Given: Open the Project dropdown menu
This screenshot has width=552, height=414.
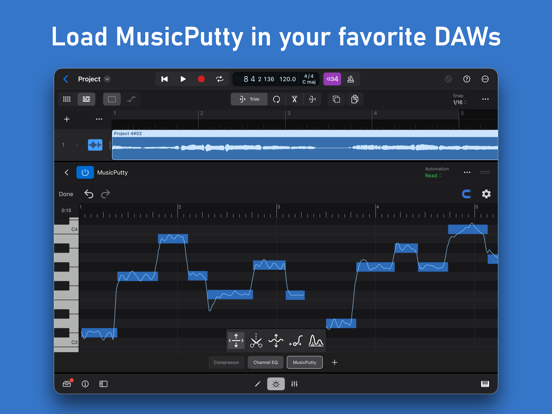Looking at the screenshot, I should [107, 79].
